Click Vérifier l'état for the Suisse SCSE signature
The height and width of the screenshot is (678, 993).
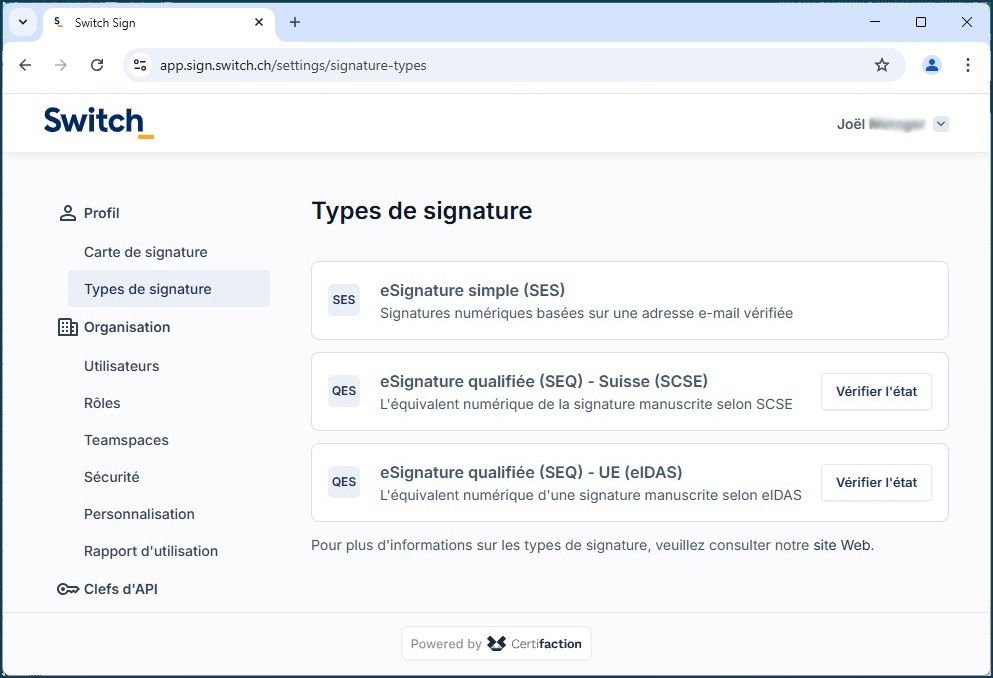[x=876, y=391]
